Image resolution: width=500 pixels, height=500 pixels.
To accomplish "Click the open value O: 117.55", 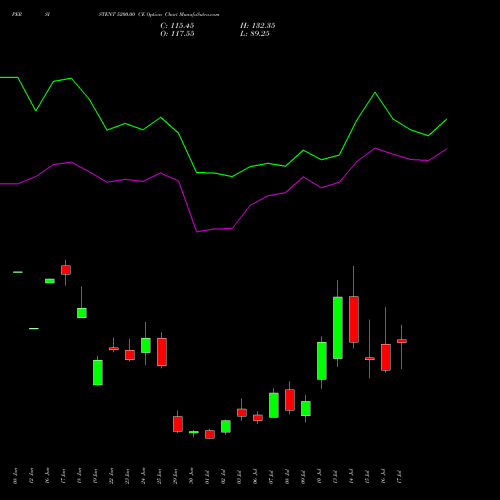I will (x=177, y=34).
